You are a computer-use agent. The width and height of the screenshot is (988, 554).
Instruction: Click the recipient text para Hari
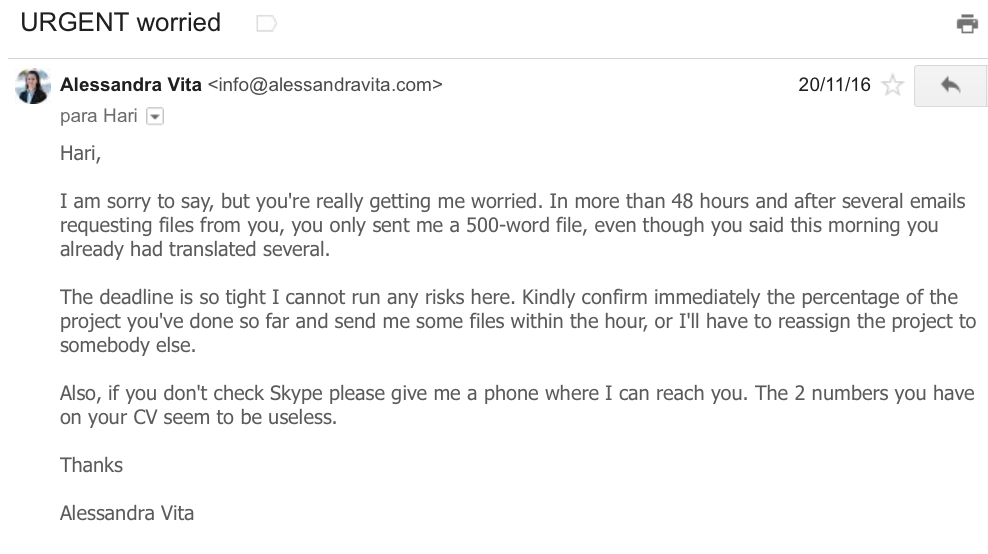tap(98, 116)
